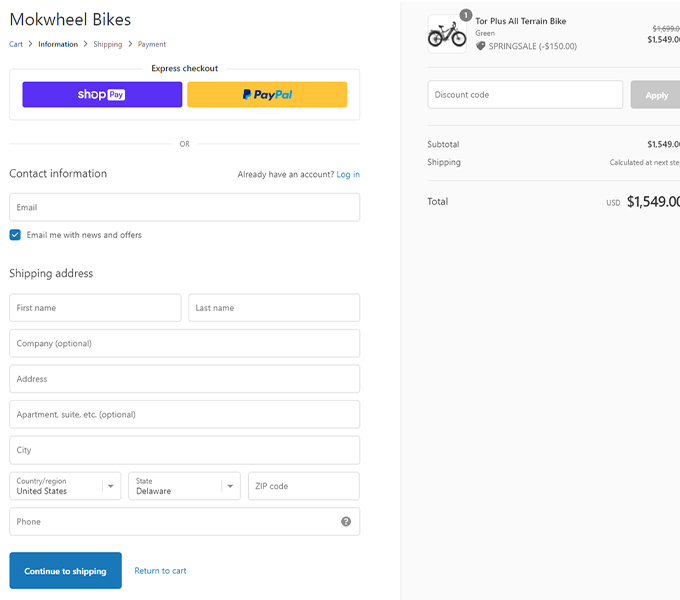Viewport: 680px width, 600px height.
Task: Expand the State dropdown showing Delaware
Action: 184,486
